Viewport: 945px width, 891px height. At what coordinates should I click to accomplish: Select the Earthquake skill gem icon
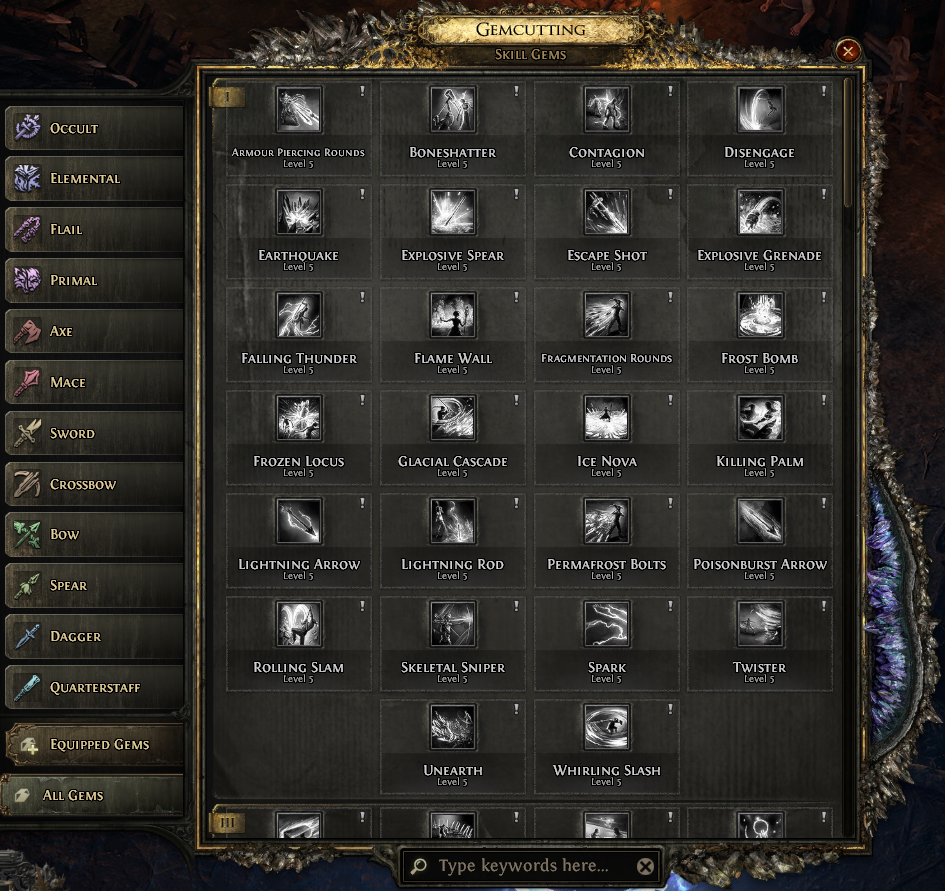click(x=299, y=212)
